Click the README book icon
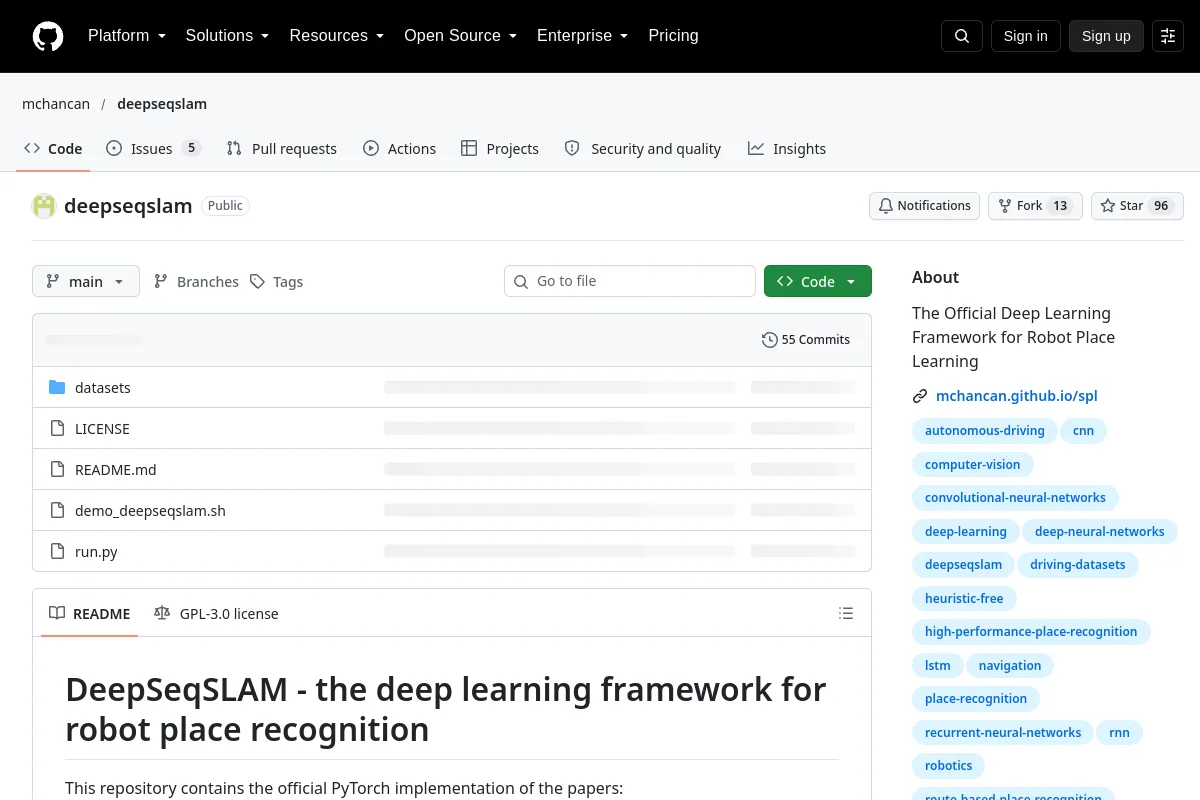Viewport: 1200px width, 800px height. [57, 613]
